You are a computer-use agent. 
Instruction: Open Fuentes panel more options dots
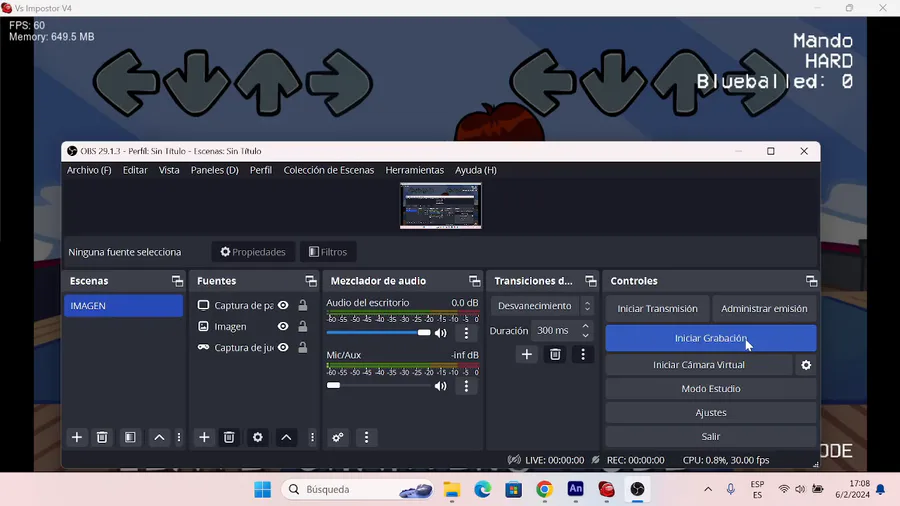[x=312, y=437]
